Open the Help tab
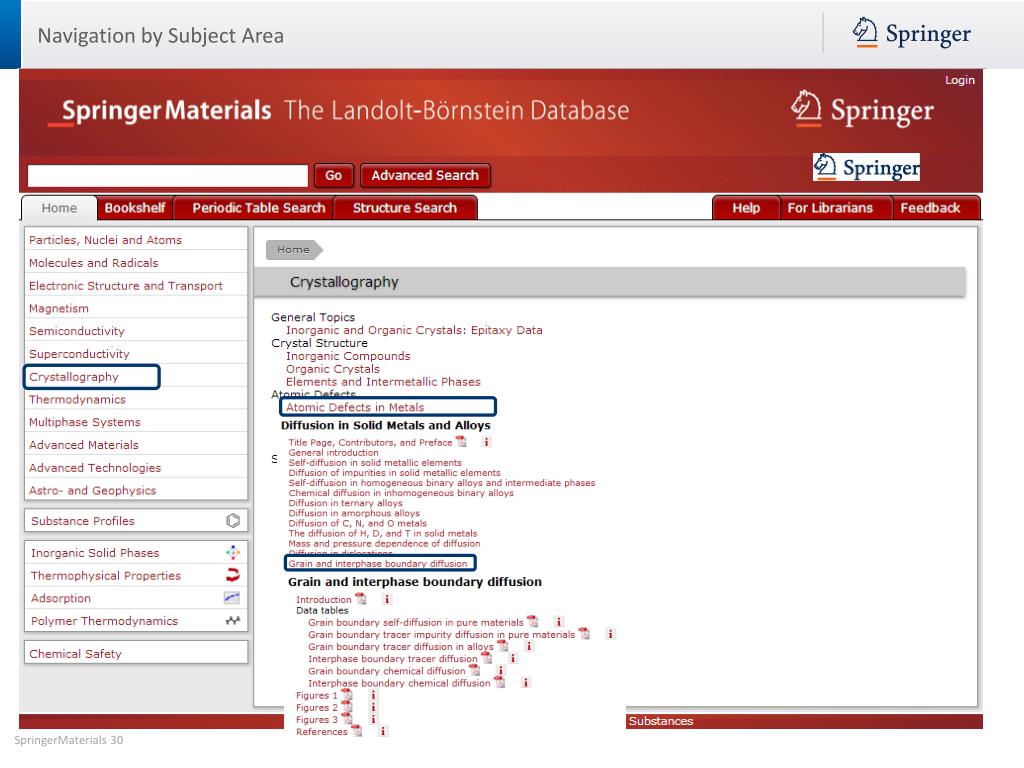The height and width of the screenshot is (768, 1024). (746, 208)
